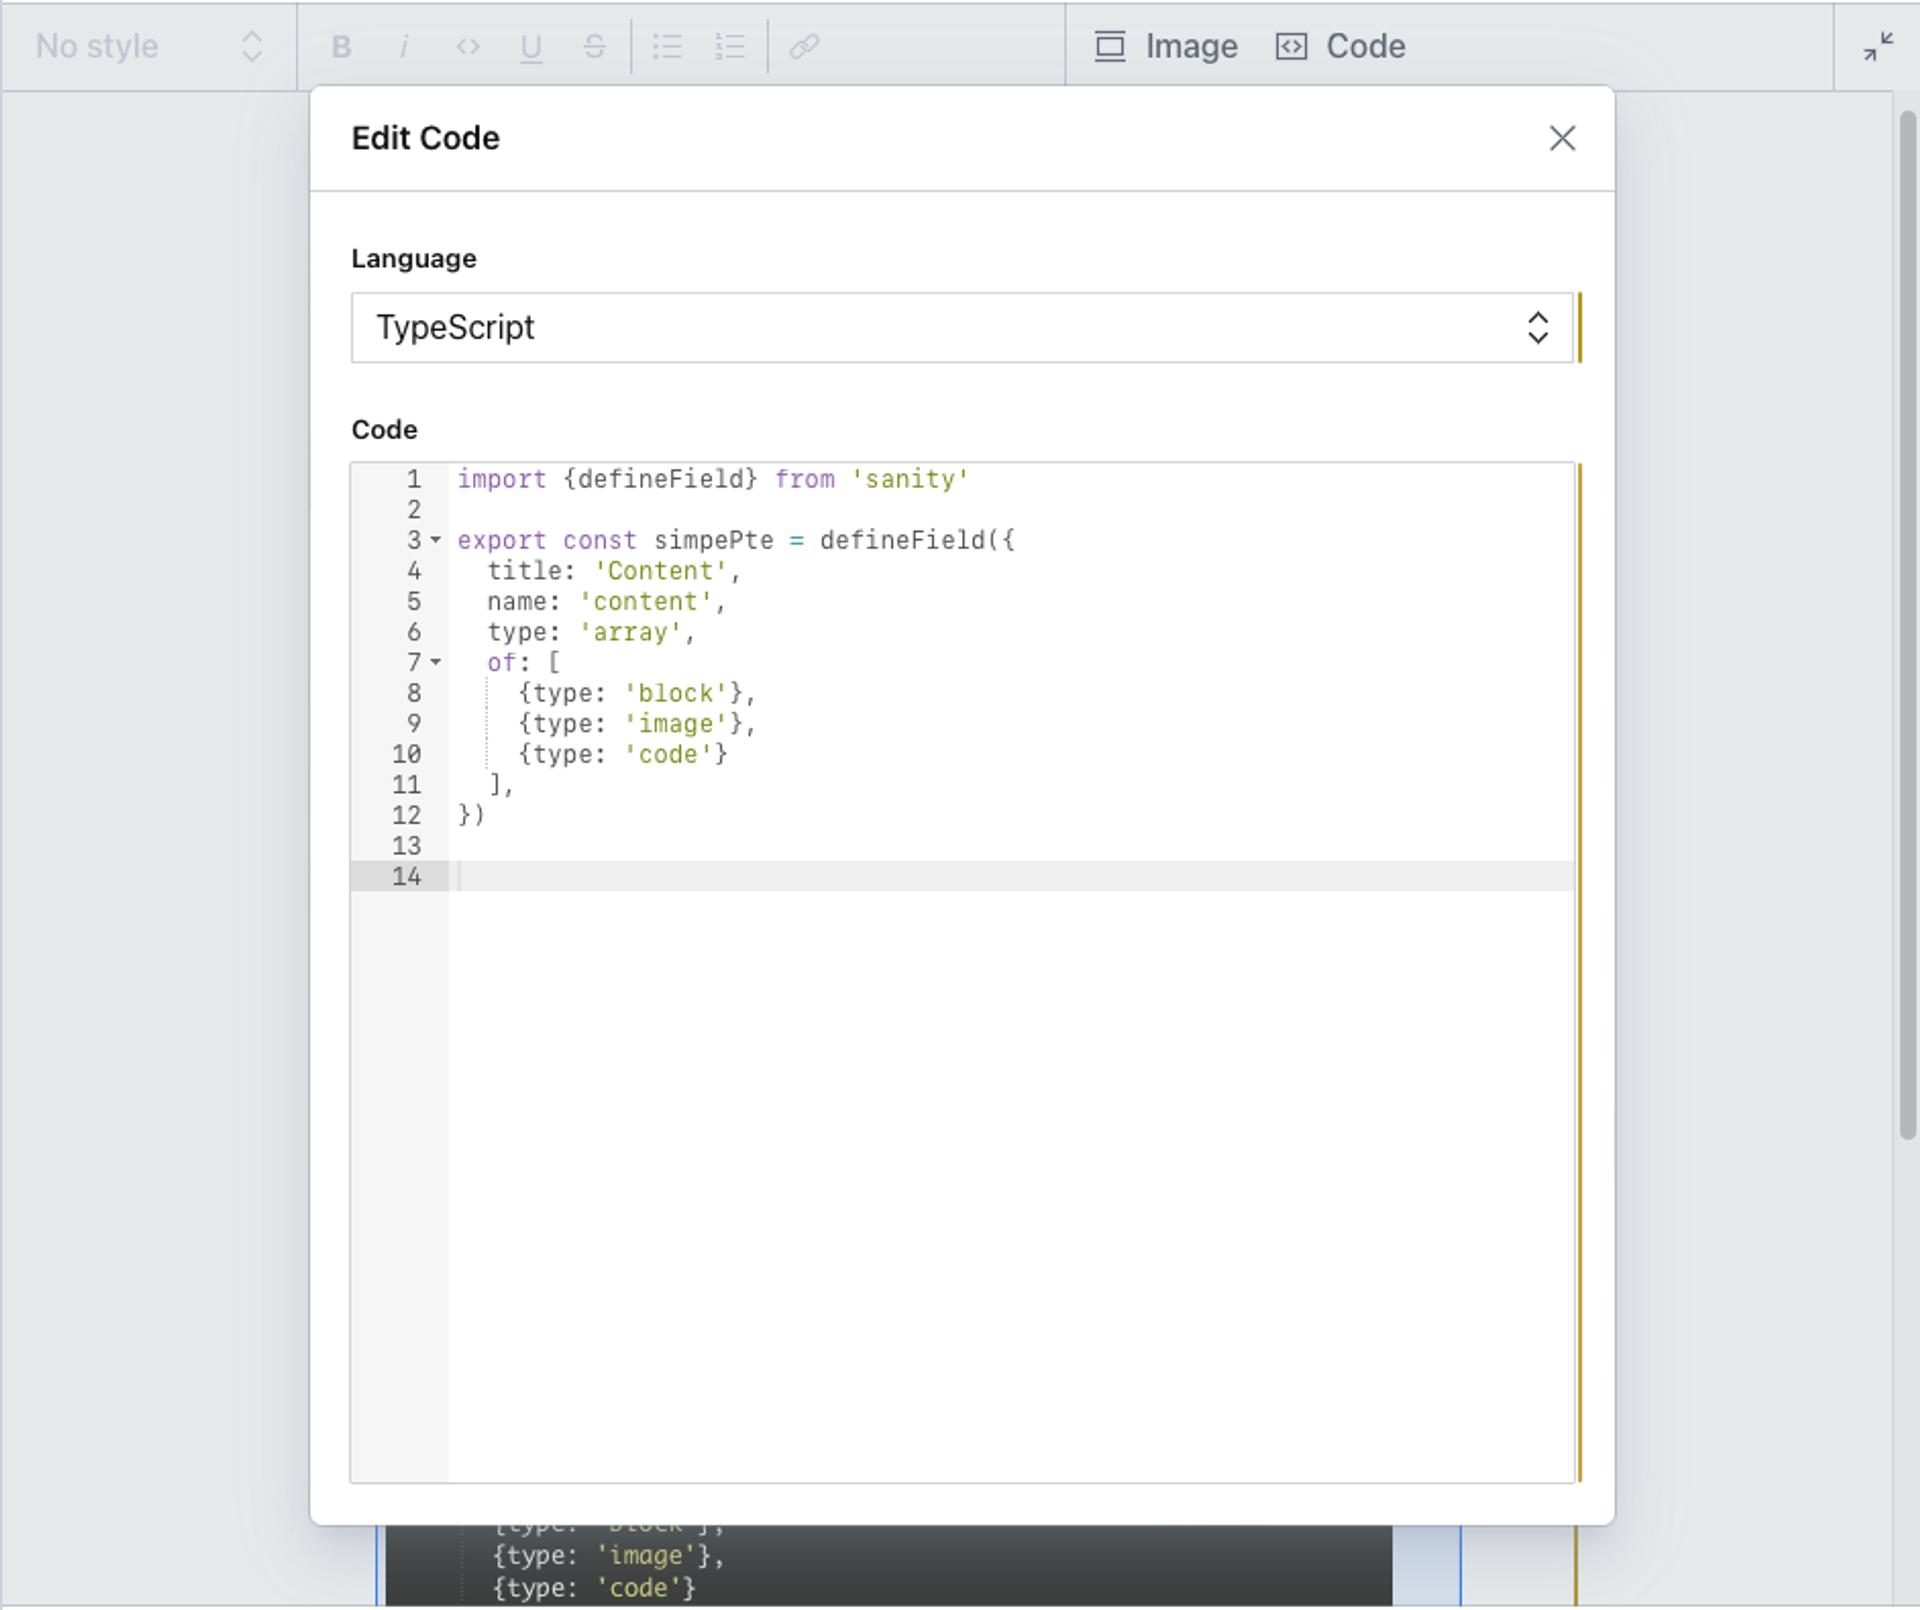
Task: Add a link annotation
Action: 804,47
